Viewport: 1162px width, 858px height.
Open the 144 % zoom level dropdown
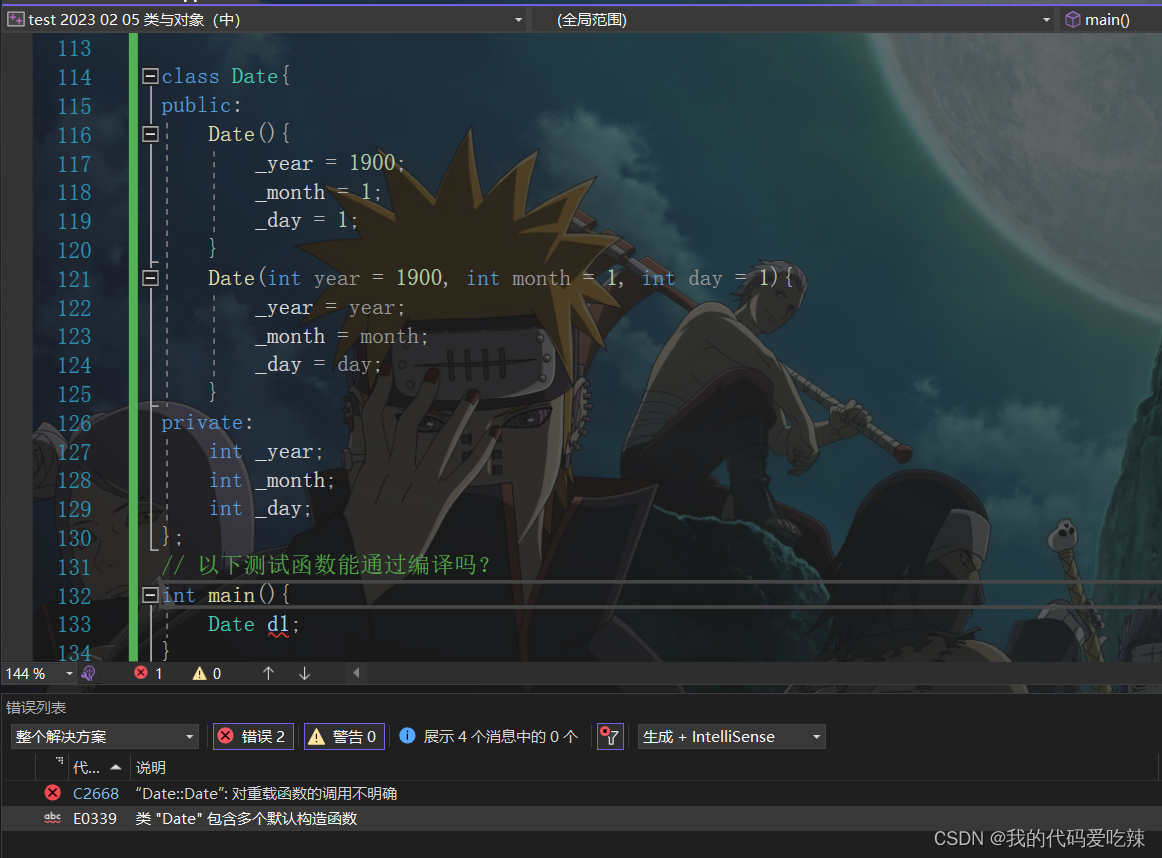coord(69,674)
